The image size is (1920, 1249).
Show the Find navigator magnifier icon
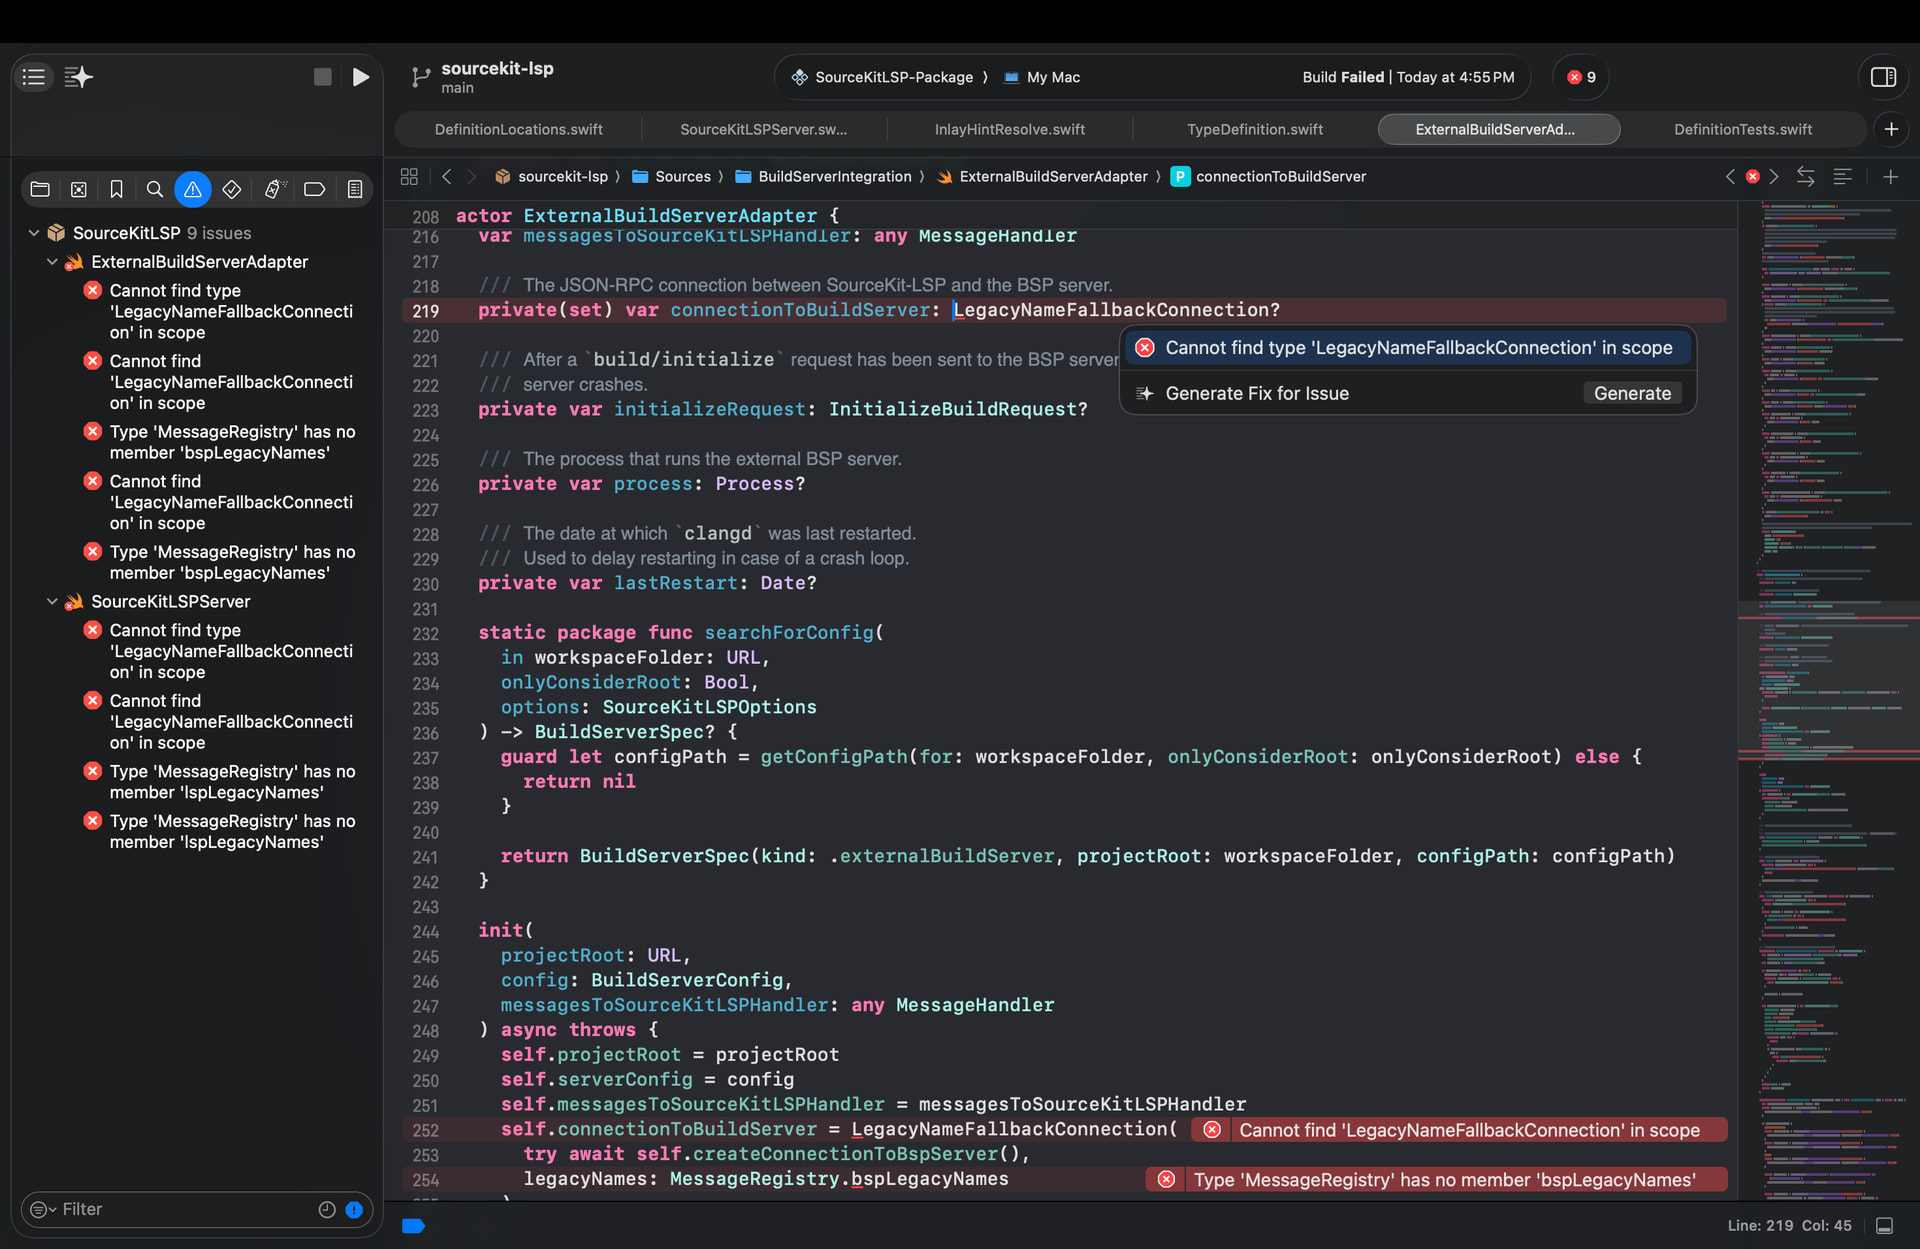coord(154,189)
